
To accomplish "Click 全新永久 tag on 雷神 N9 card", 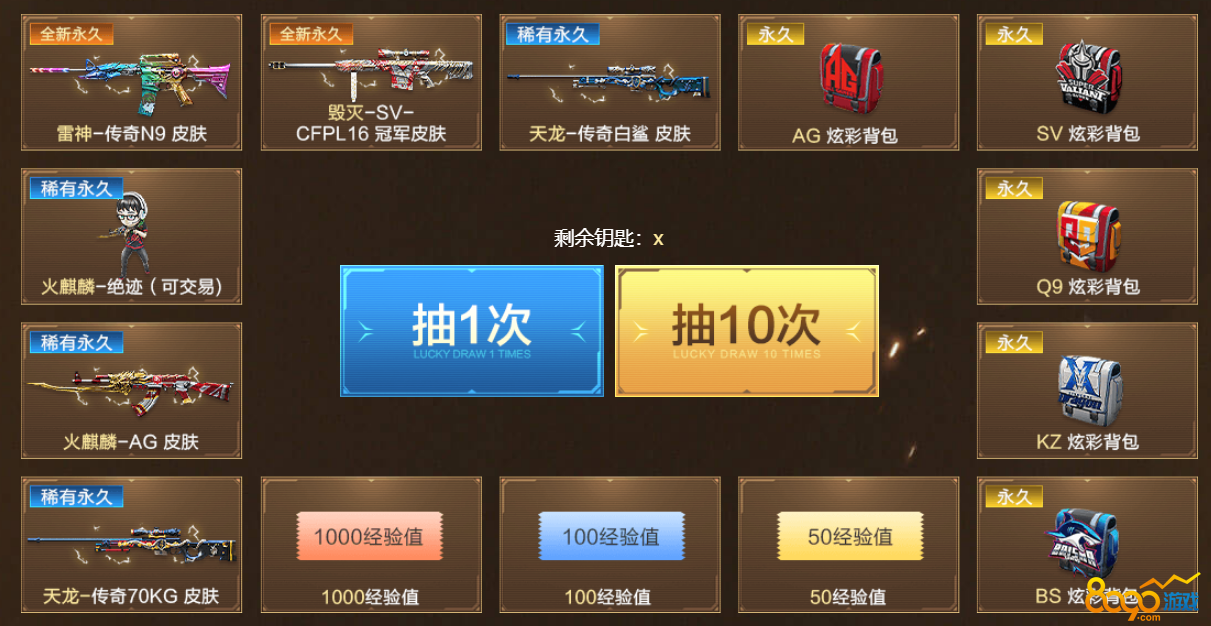I will pos(71,34).
